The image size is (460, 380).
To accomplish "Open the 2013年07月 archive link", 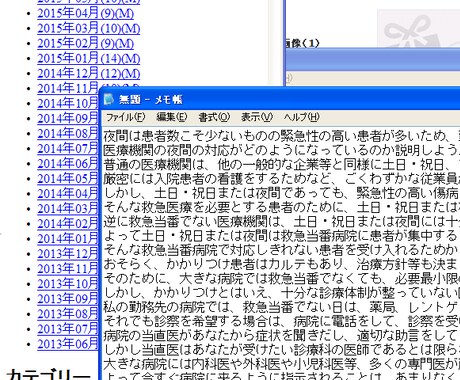I will point(68,329).
